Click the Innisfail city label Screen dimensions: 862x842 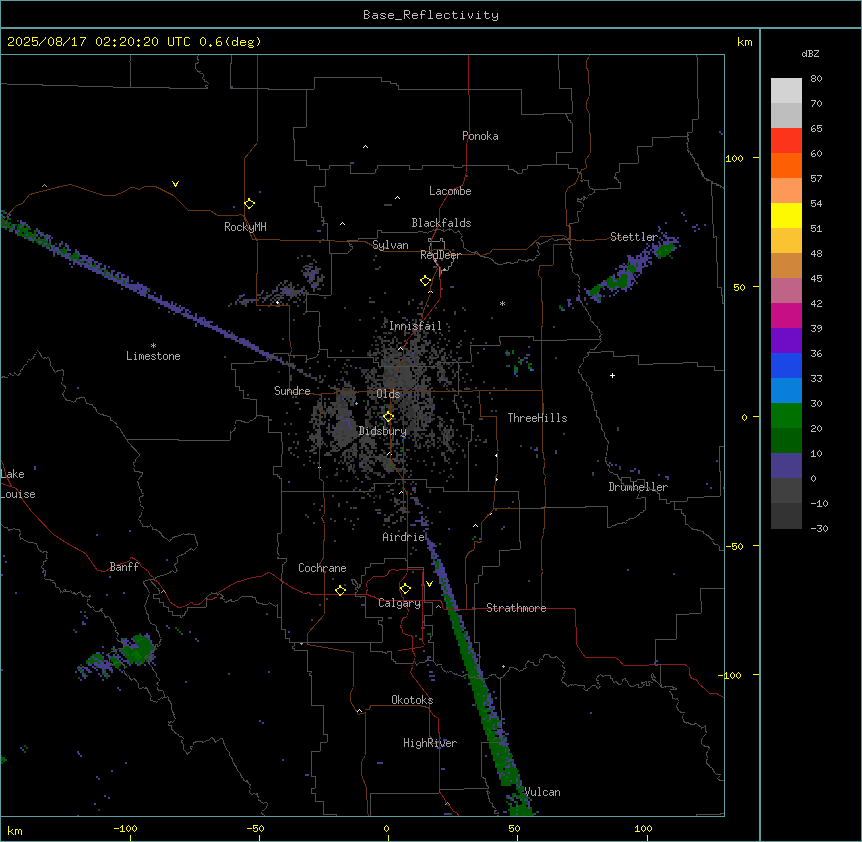click(415, 326)
